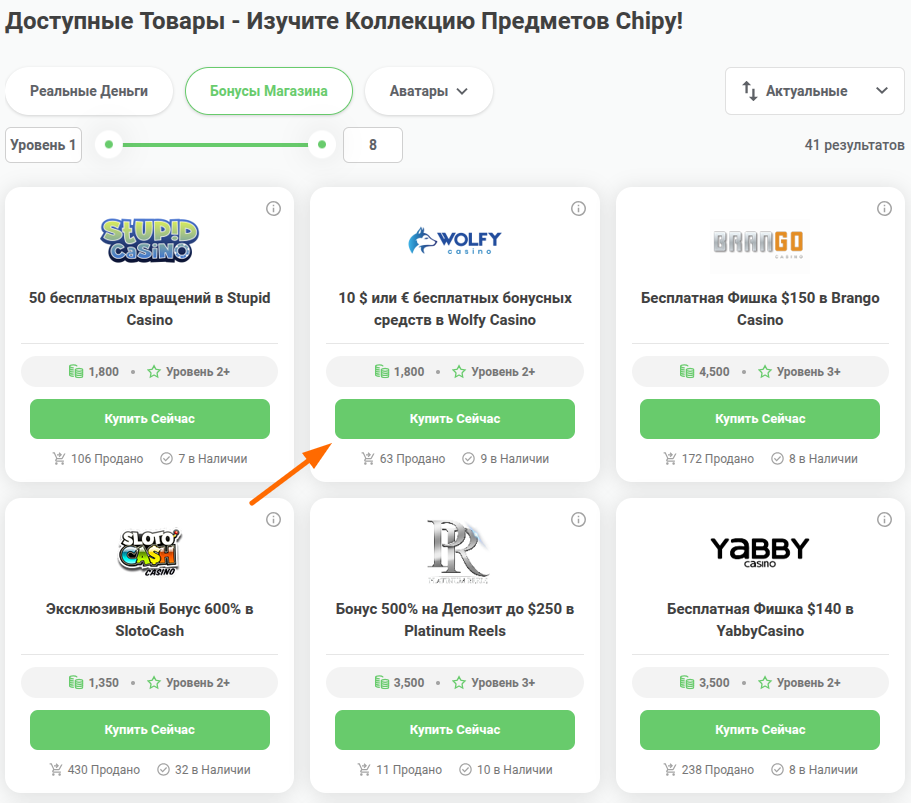Viewport: 911px width, 803px height.
Task: Buy YabbyCasino $140 free chip
Action: click(759, 730)
